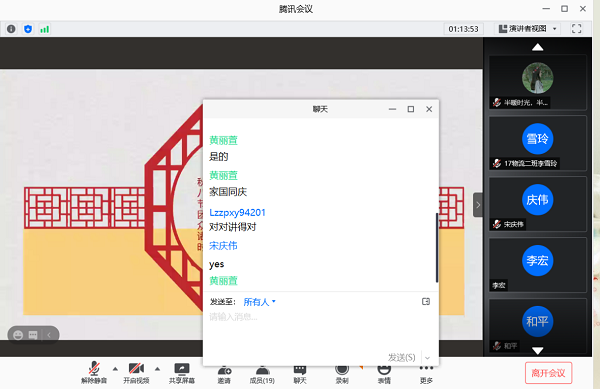Click 离开会议 leave meeting button
Screen dimensions: 600x389
pyautogui.click(x=548, y=373)
